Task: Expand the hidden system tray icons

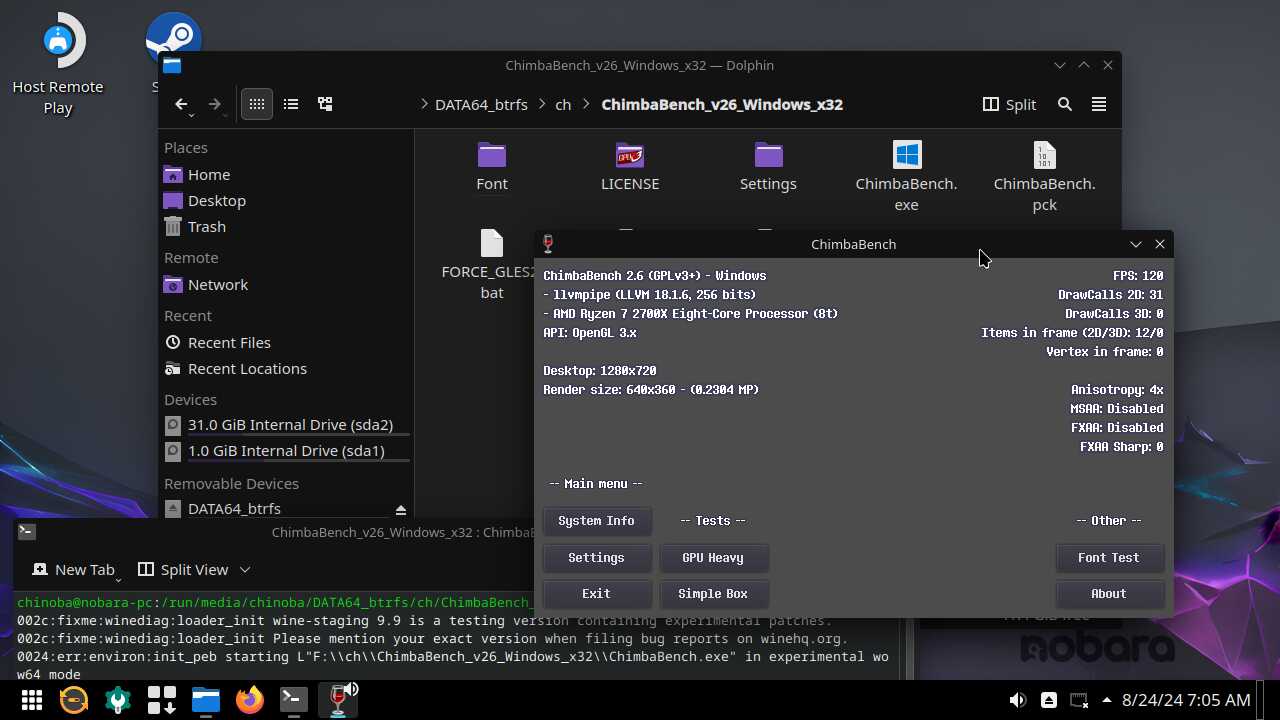Action: click(x=1106, y=700)
